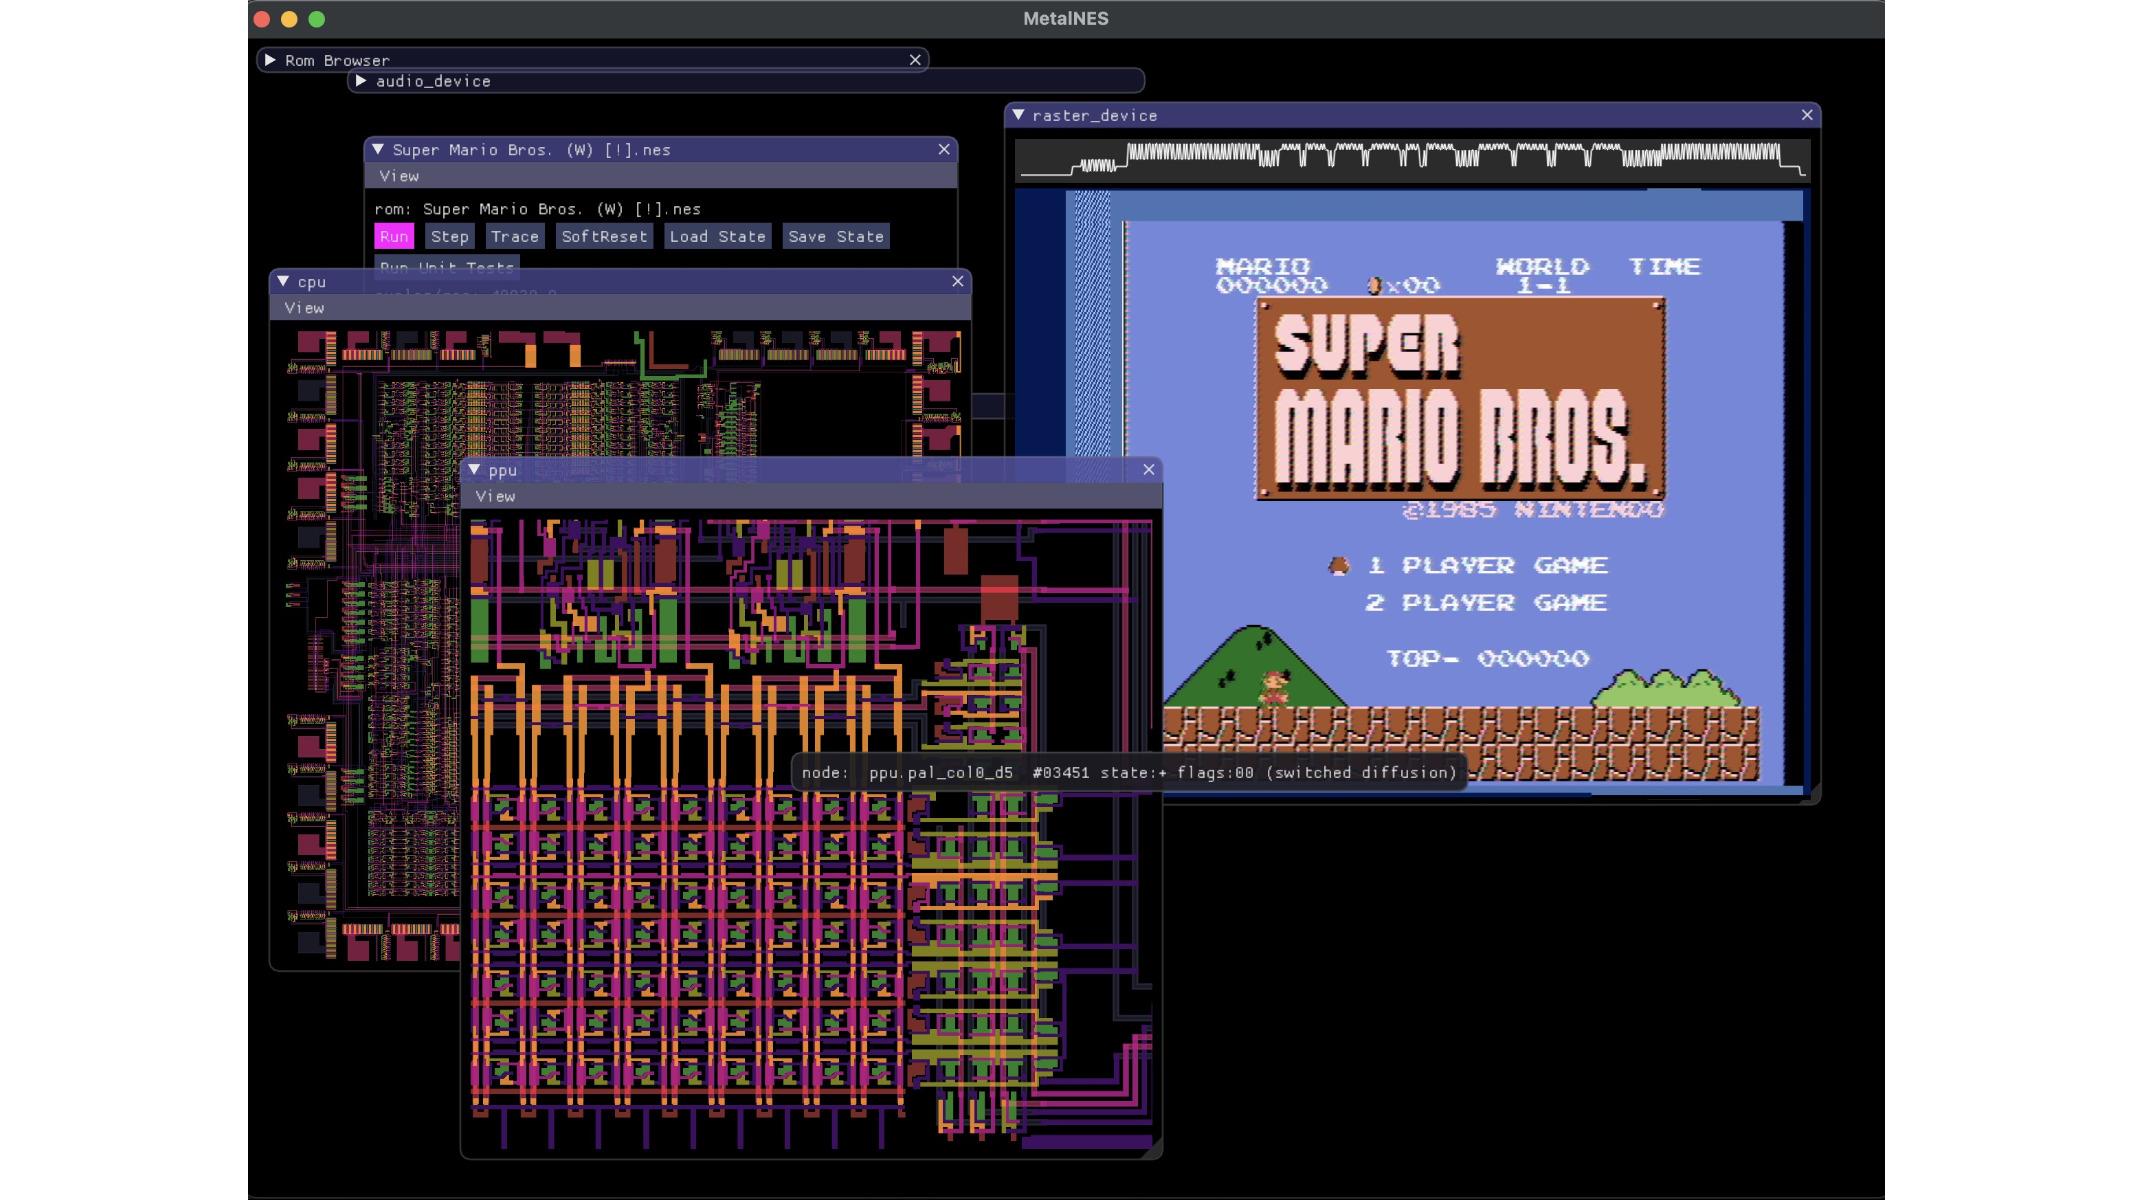Click the green hill in game display
The height and width of the screenshot is (1200, 2133).
1253,668
